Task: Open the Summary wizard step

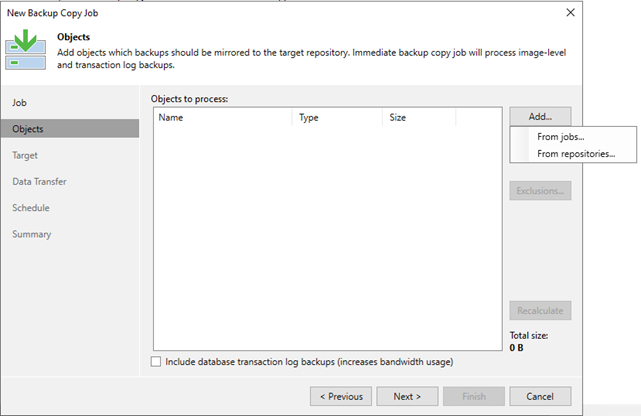Action: pos(31,234)
